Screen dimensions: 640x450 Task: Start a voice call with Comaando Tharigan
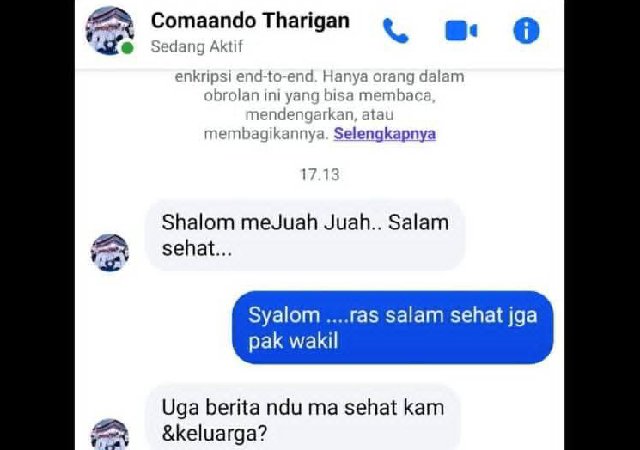click(395, 31)
